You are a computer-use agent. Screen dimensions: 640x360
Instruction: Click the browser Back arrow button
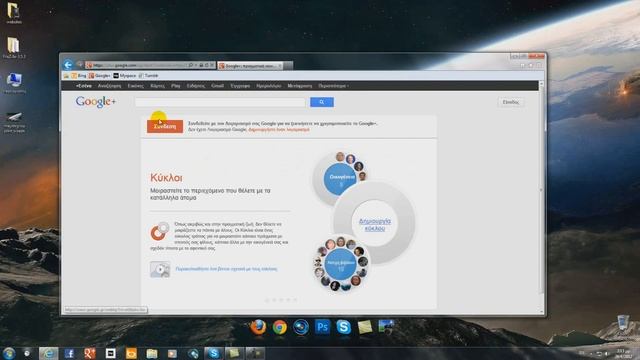(x=68, y=64)
